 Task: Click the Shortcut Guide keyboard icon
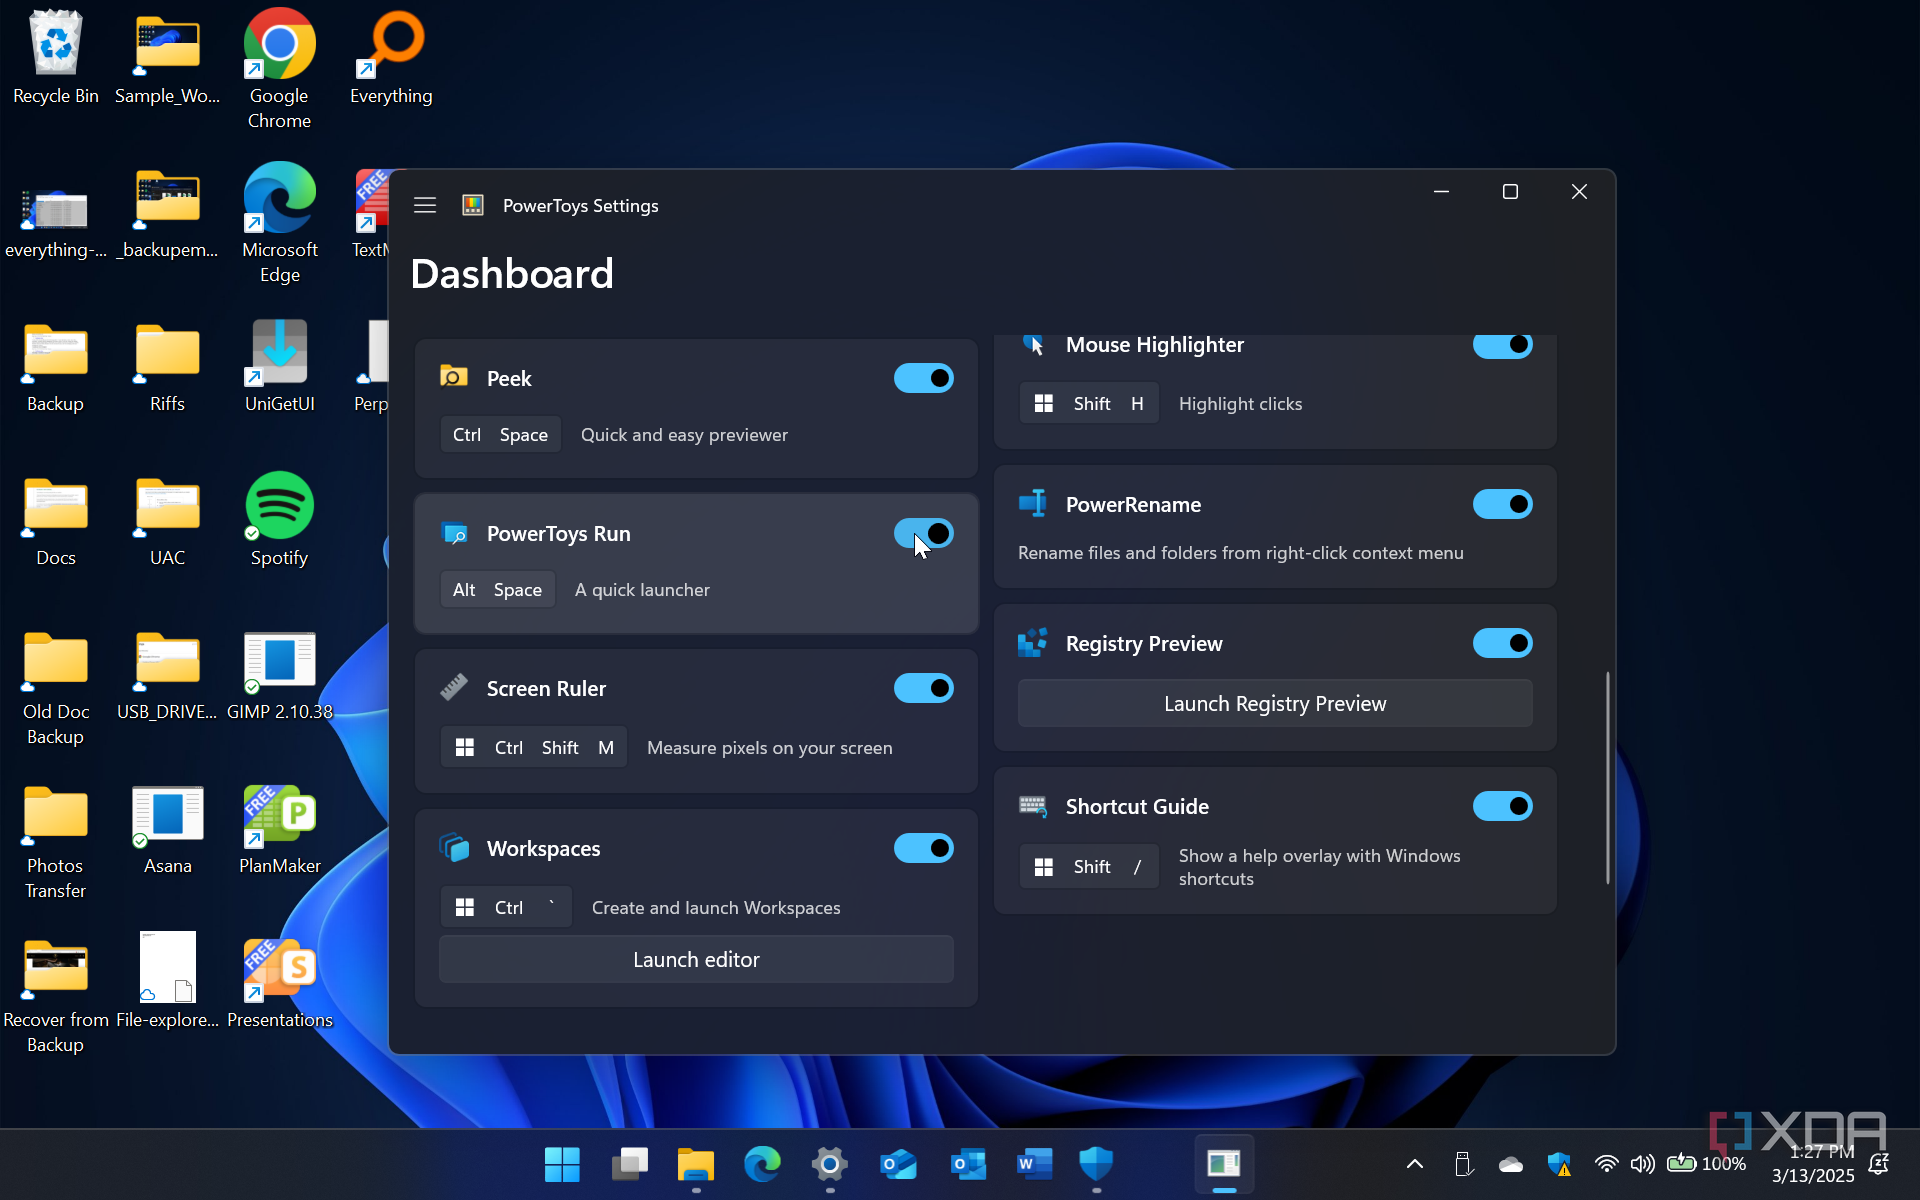[1033, 806]
